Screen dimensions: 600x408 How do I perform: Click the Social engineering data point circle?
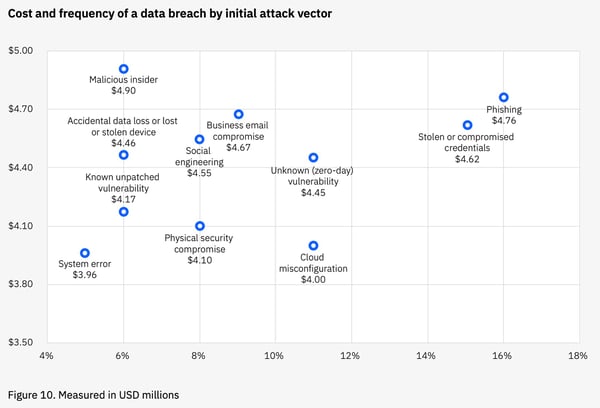199,139
